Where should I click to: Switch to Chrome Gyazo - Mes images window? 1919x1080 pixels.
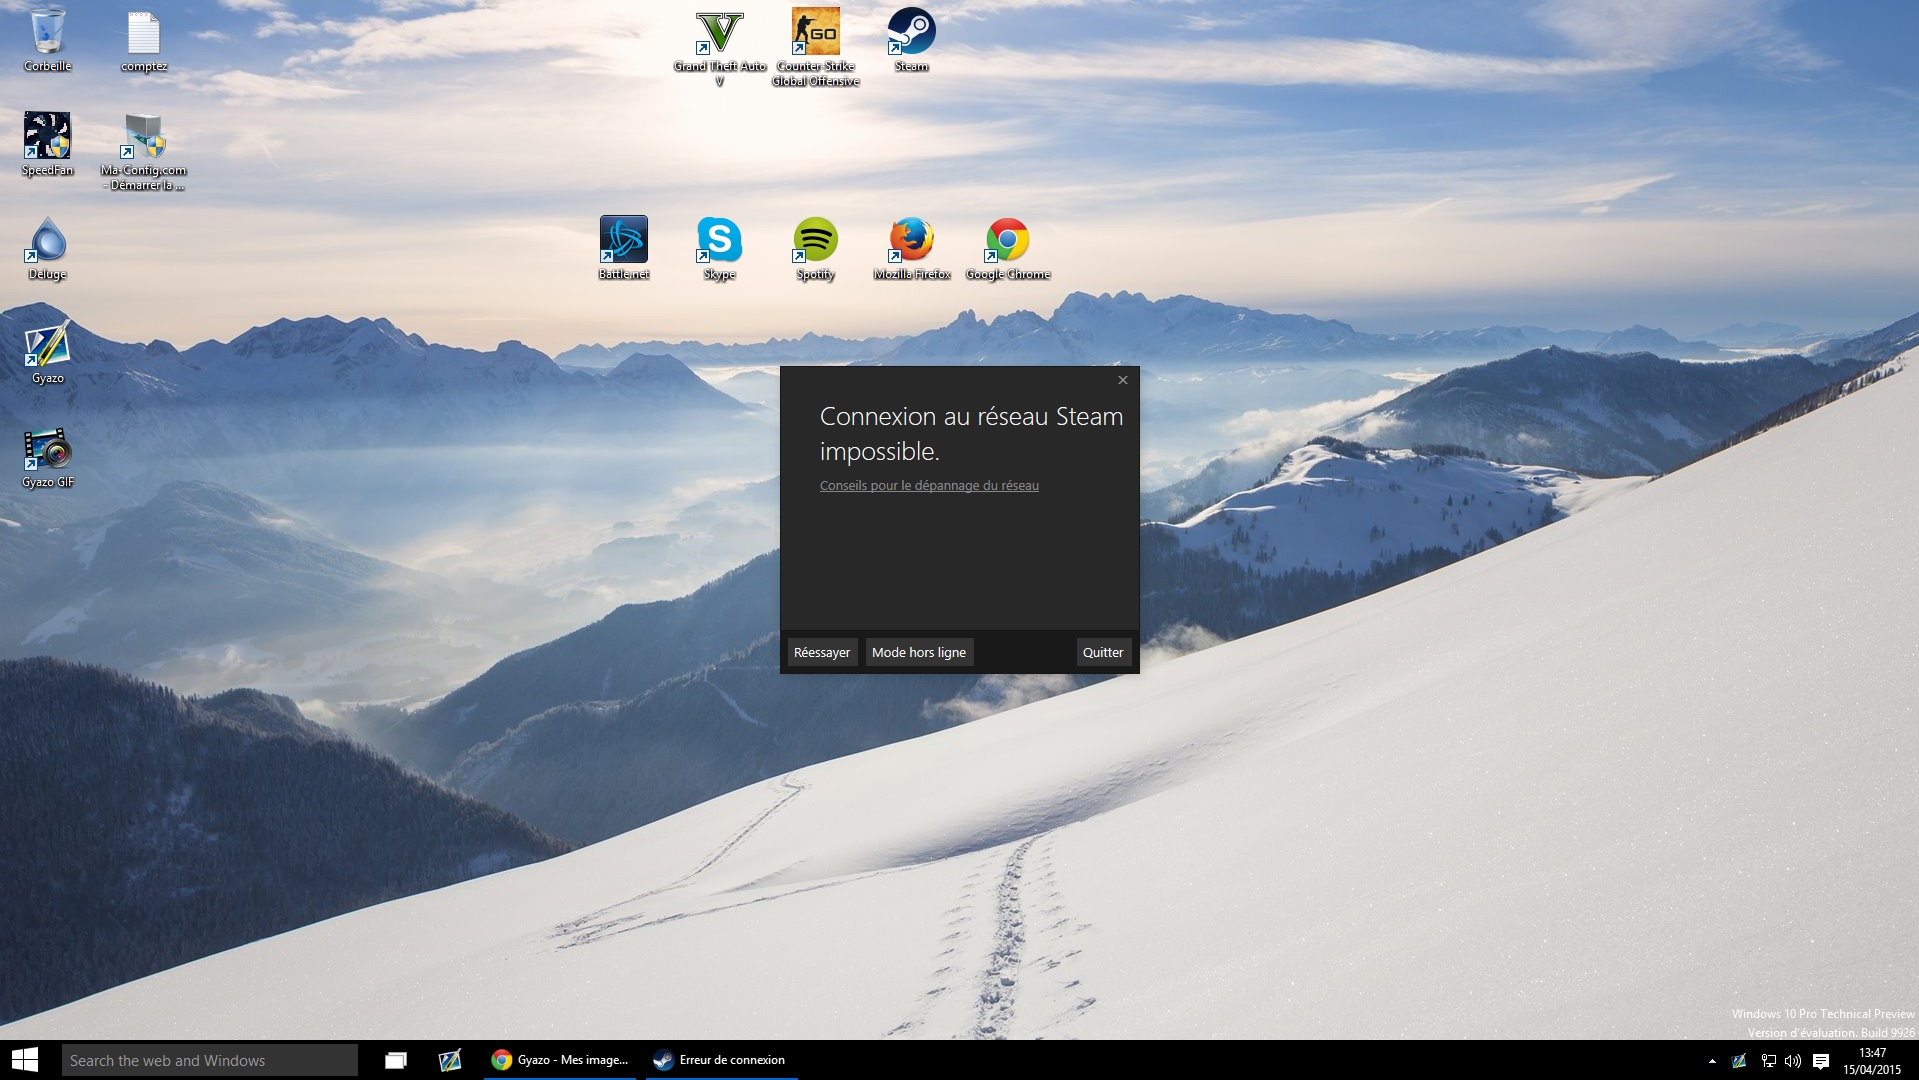click(x=560, y=1060)
